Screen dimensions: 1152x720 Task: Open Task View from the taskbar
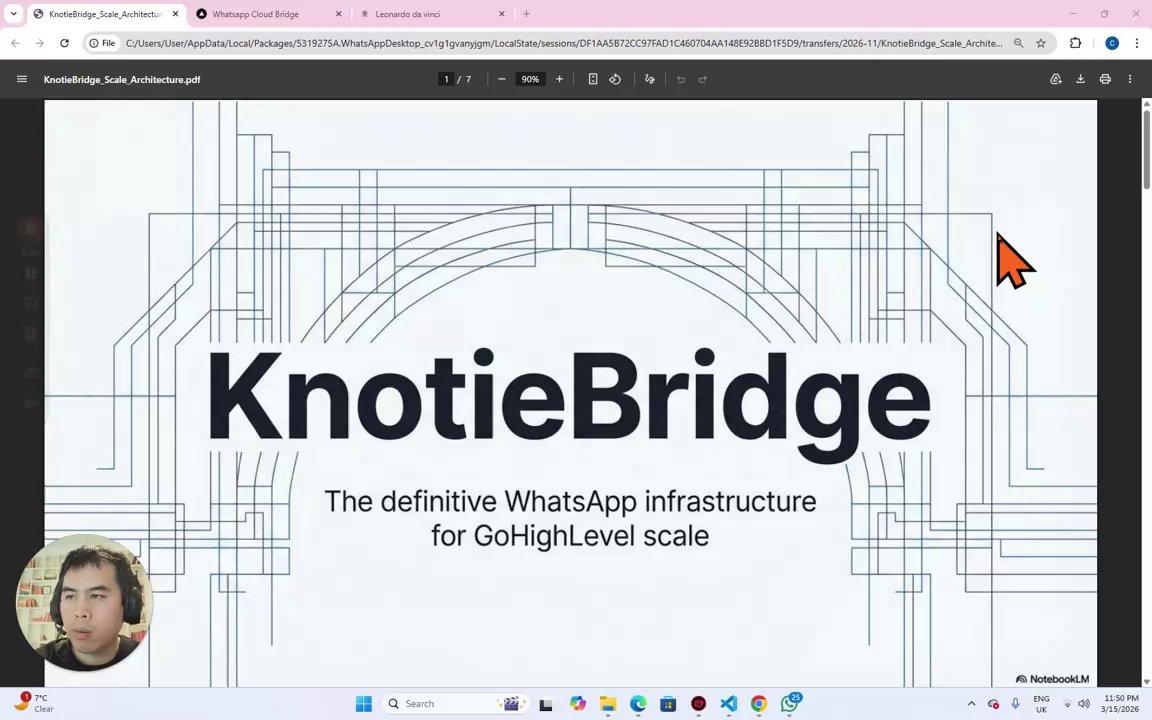546,704
